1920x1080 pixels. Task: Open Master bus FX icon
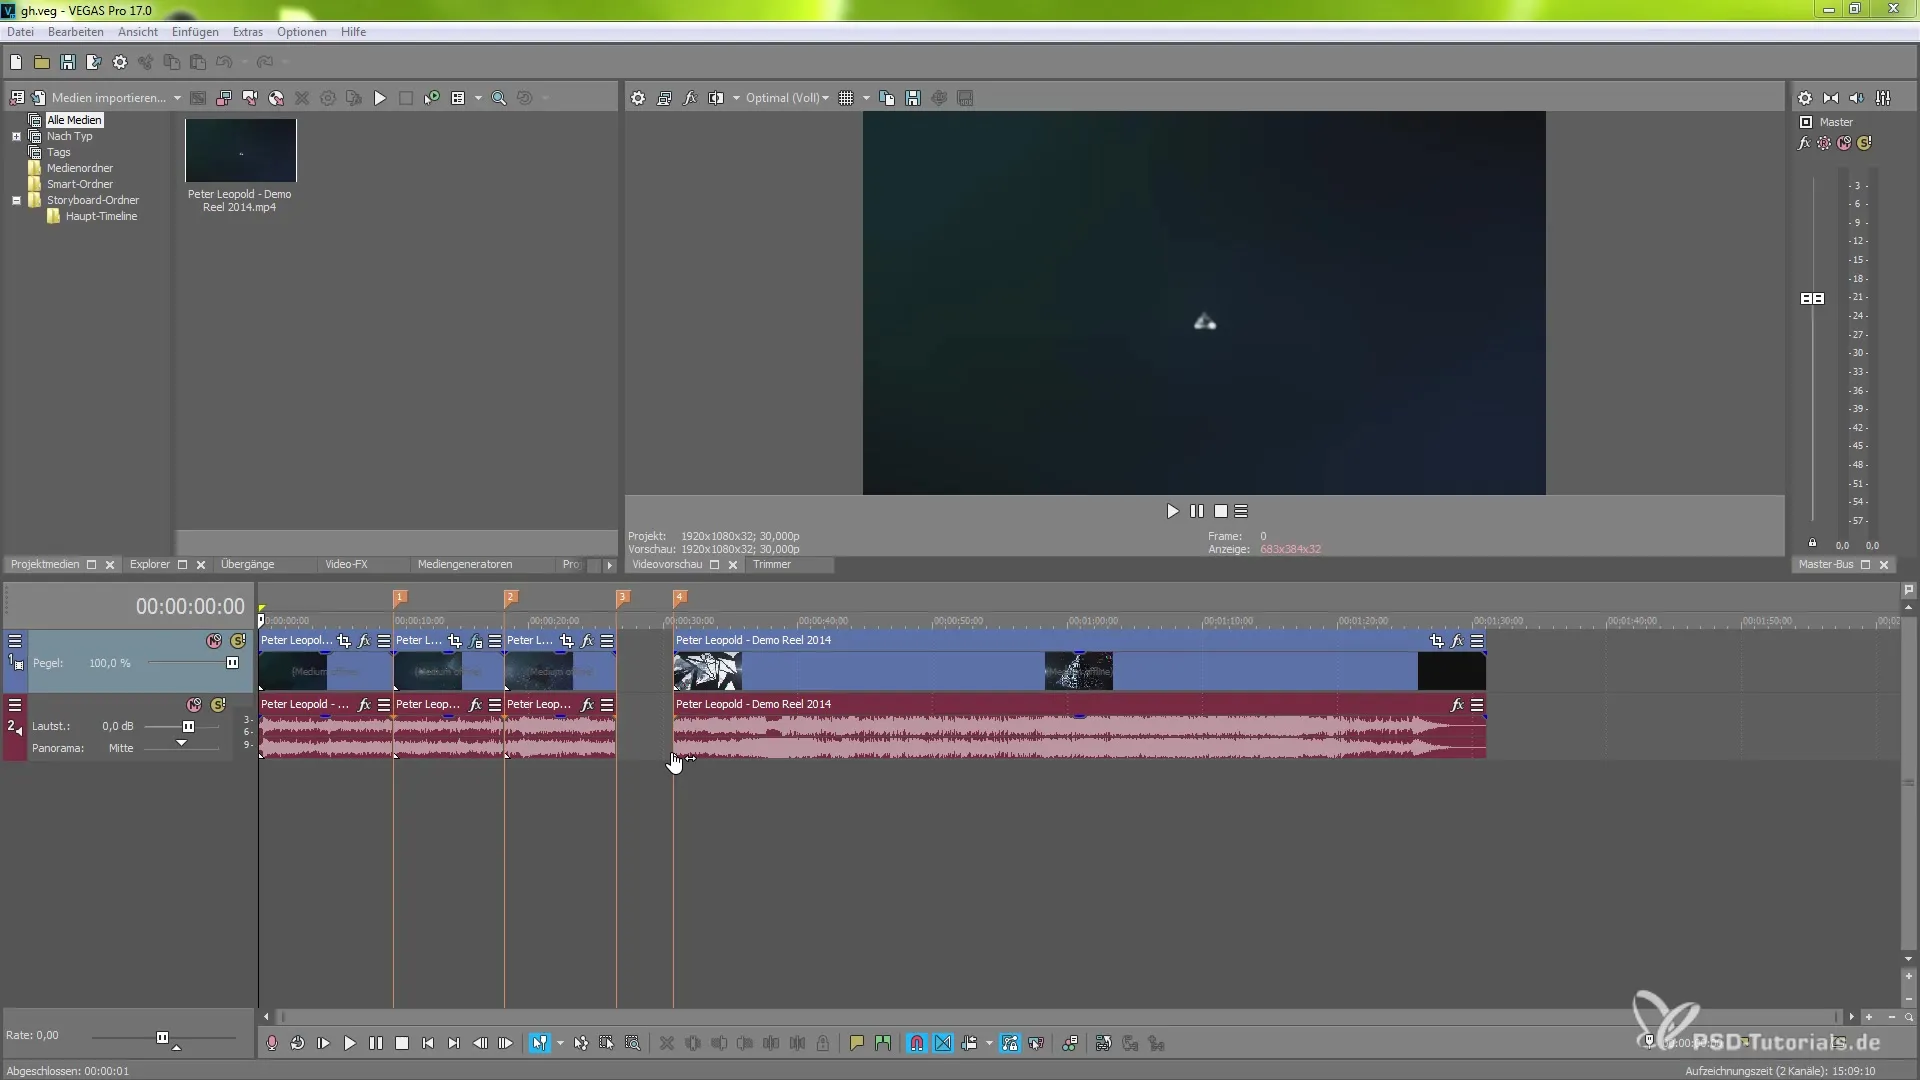tap(1804, 143)
